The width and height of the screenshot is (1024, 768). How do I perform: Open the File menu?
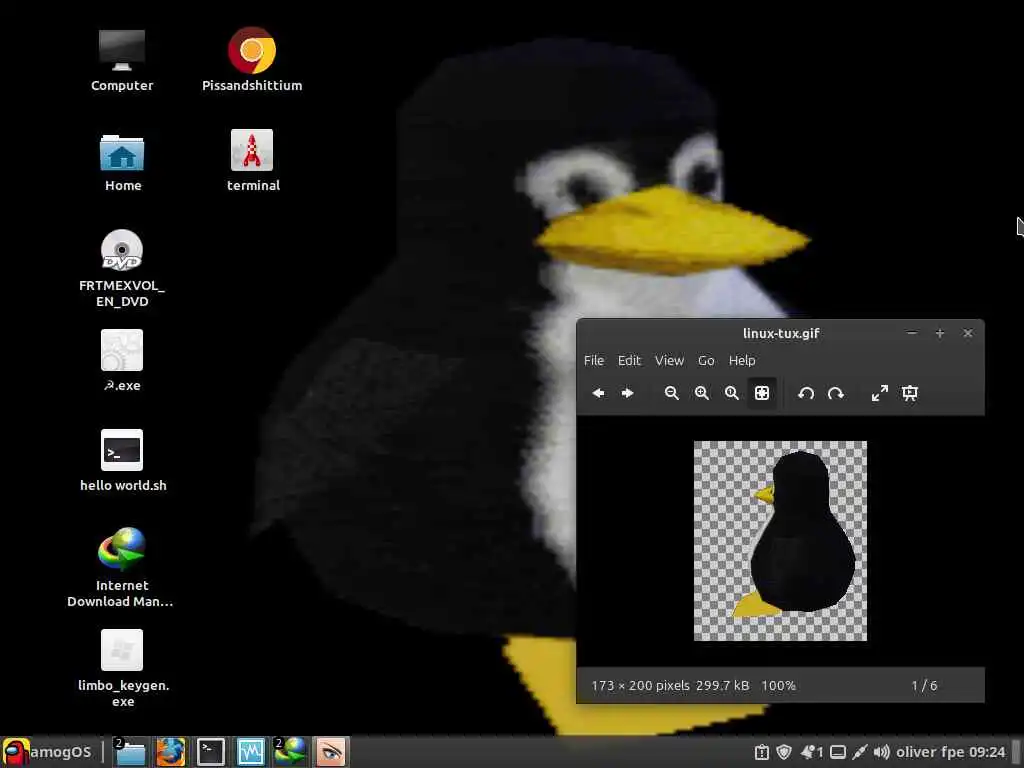coord(594,360)
